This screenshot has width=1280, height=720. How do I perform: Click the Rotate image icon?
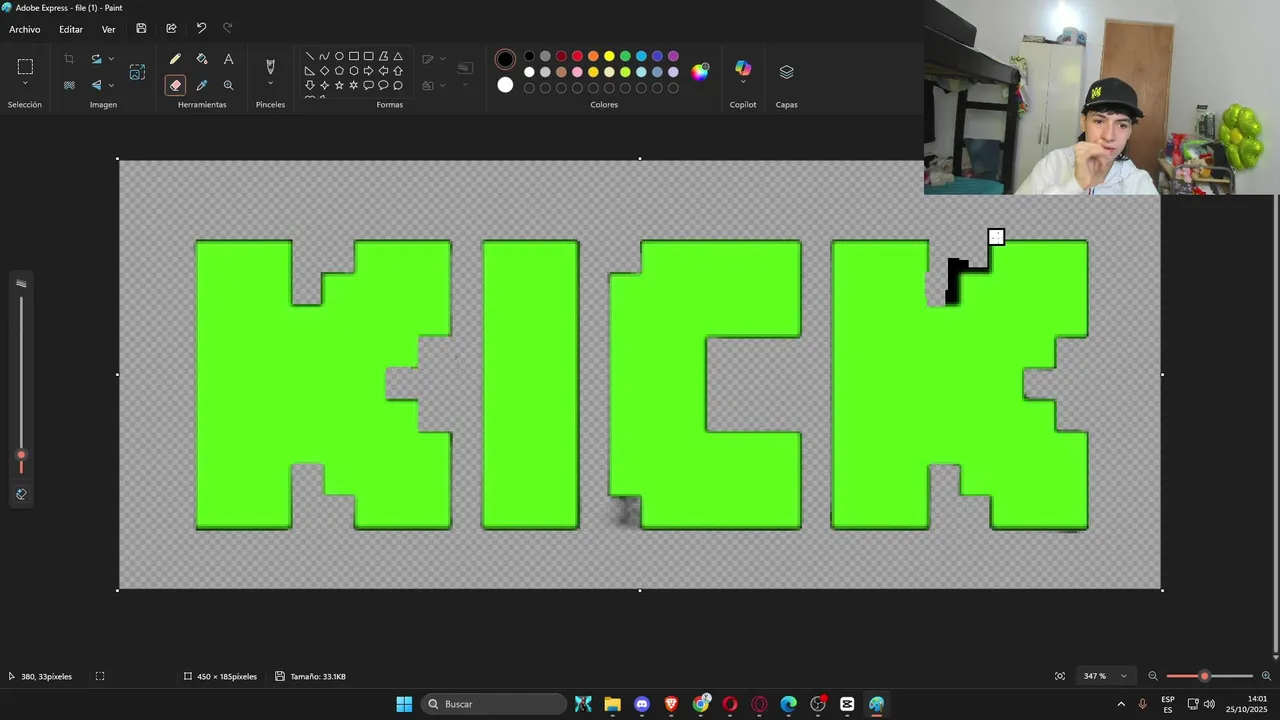97,59
